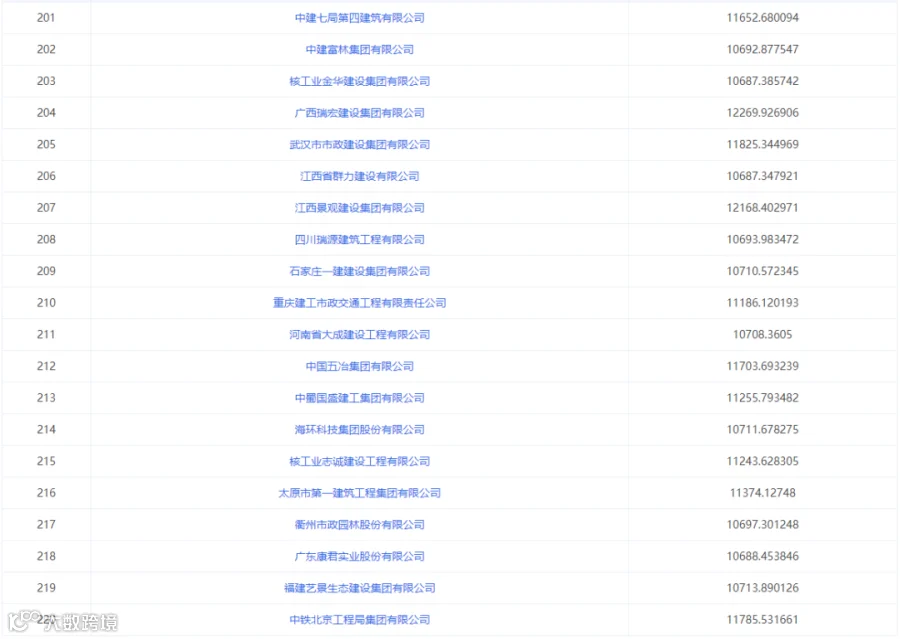Select the rank number 201 cell

(x=46, y=18)
